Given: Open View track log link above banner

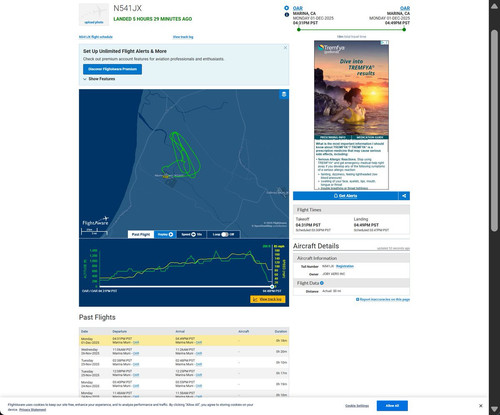Looking at the screenshot, I should coord(183,37).
